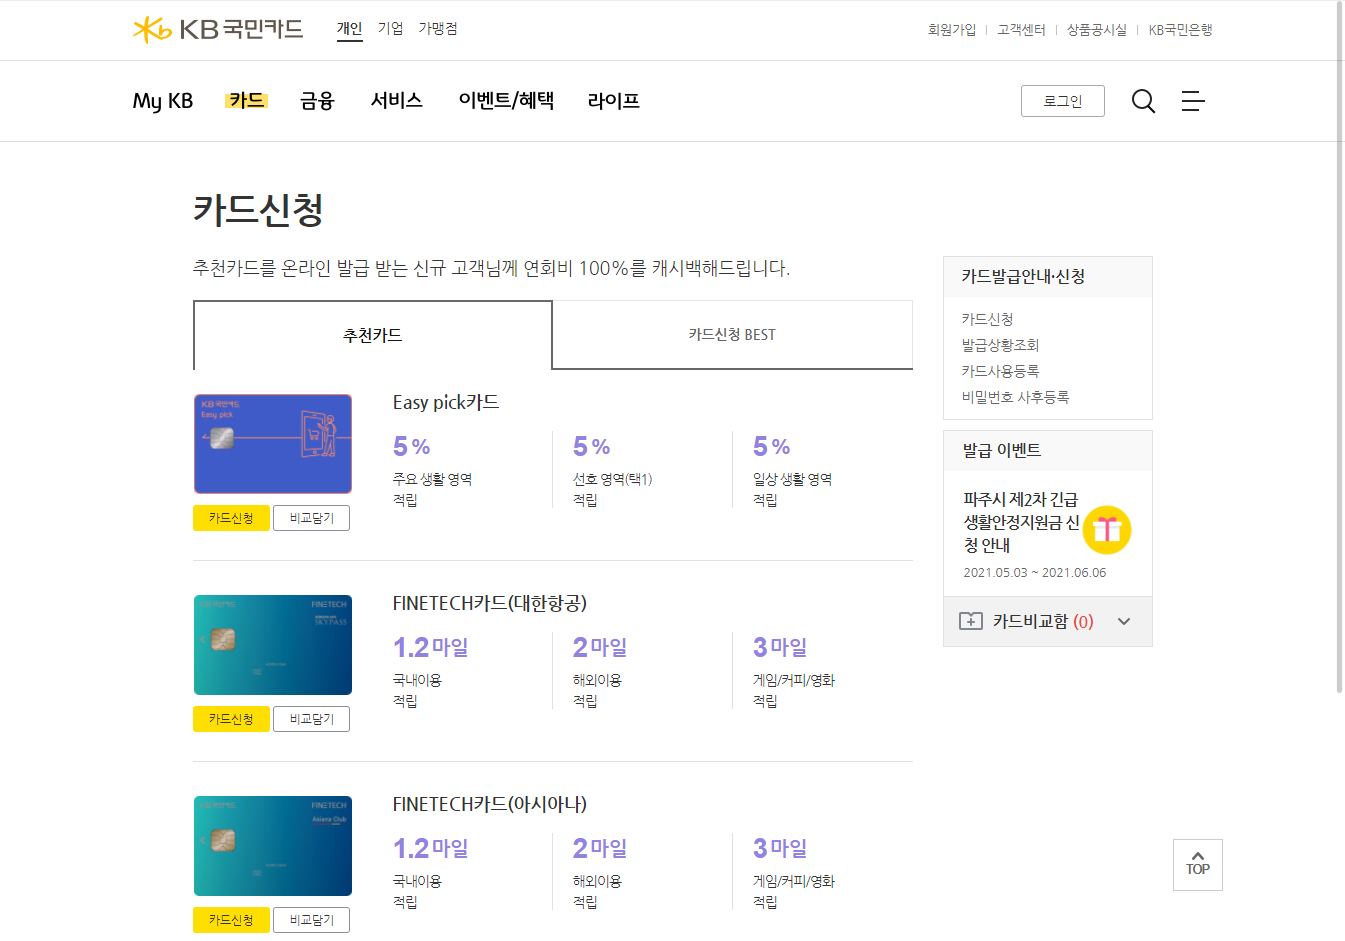Apply for FINETECH카드(대한항공) with 카드신청
1345x941 pixels.
(231, 719)
